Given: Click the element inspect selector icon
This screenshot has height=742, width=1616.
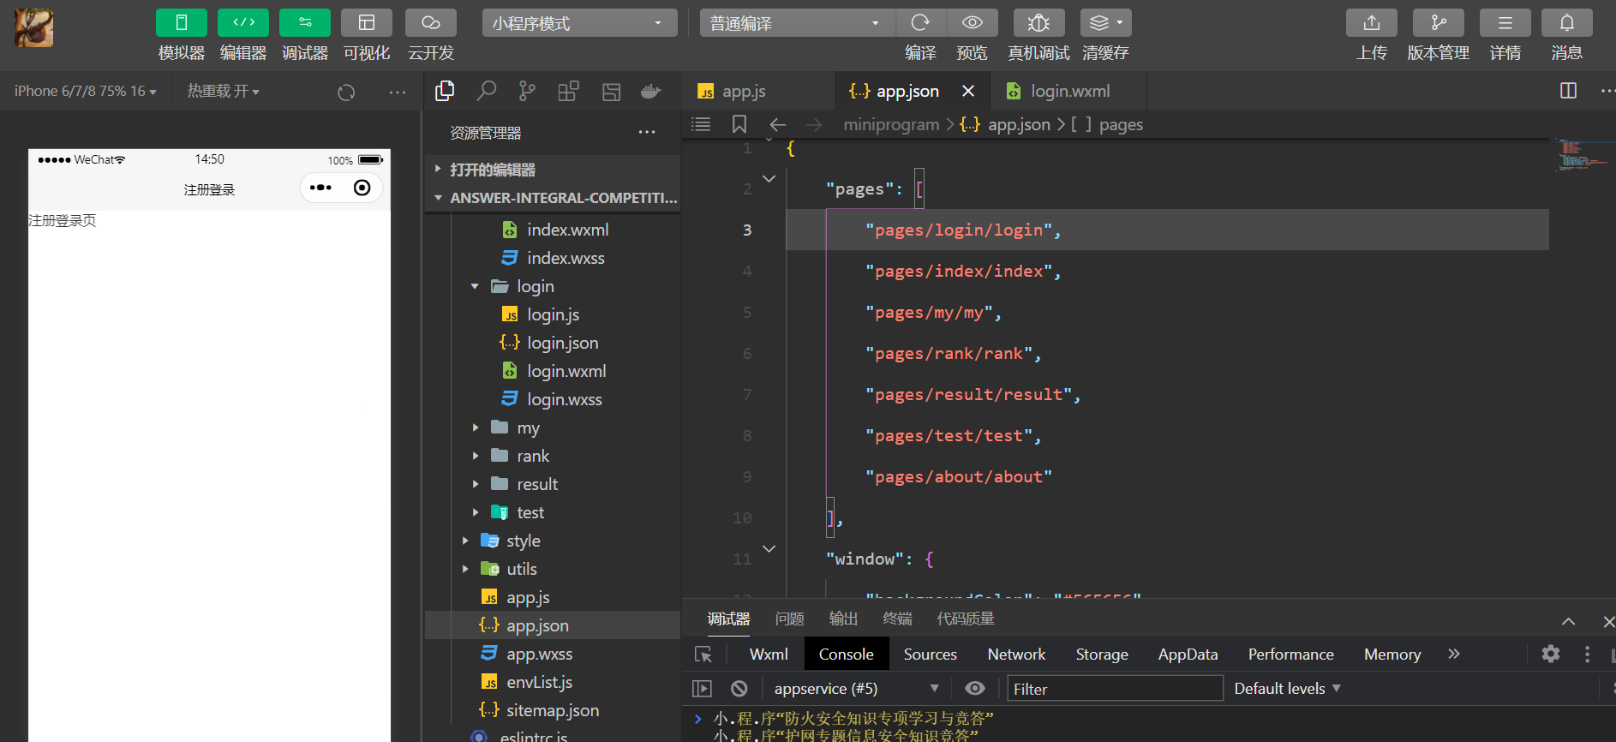Looking at the screenshot, I should click(703, 654).
